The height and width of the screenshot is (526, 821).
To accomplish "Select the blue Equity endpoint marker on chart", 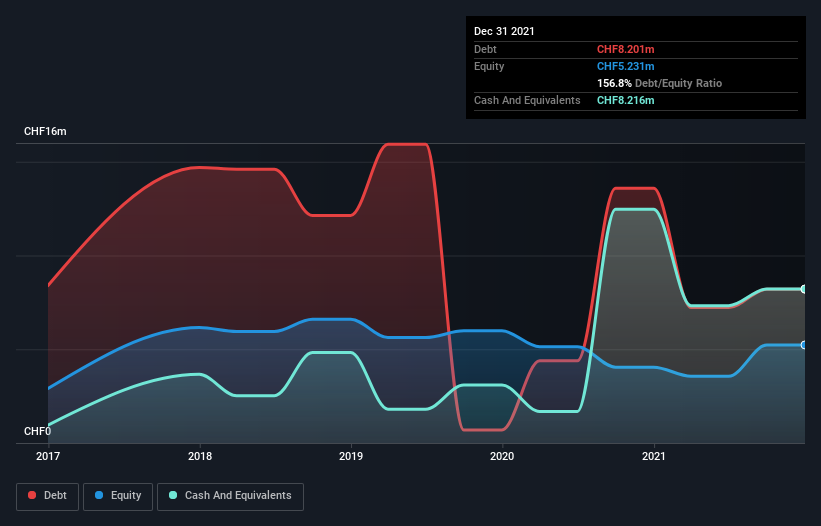I will 804,345.
